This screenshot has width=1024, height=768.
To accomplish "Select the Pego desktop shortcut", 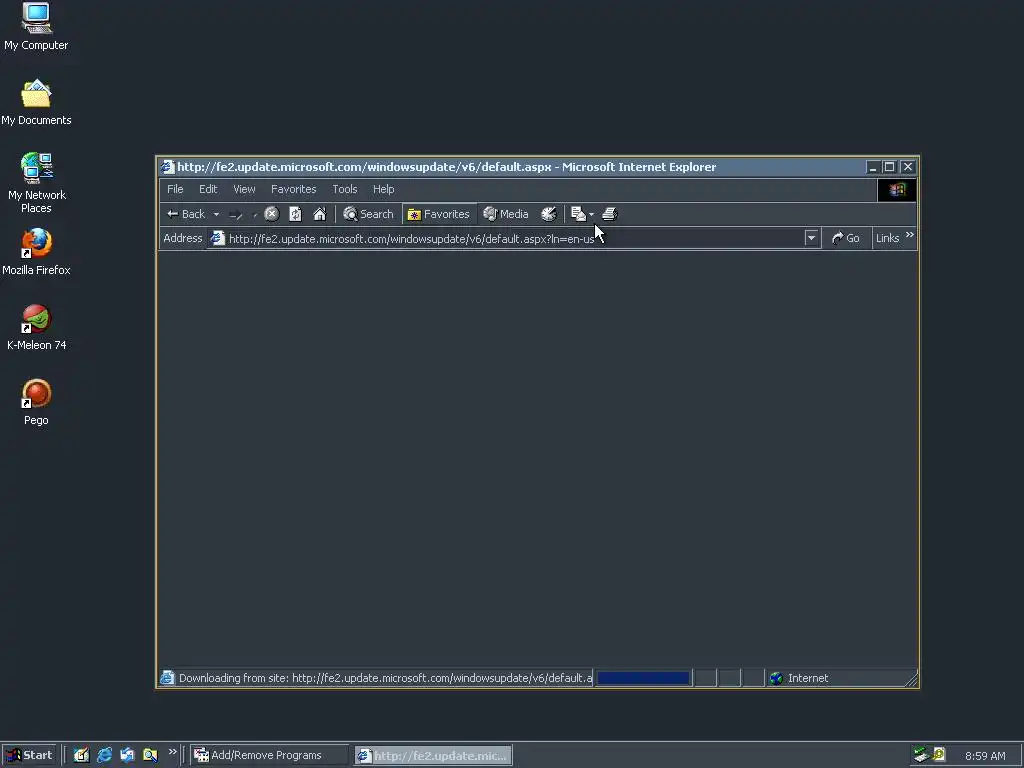I will click(x=36, y=402).
